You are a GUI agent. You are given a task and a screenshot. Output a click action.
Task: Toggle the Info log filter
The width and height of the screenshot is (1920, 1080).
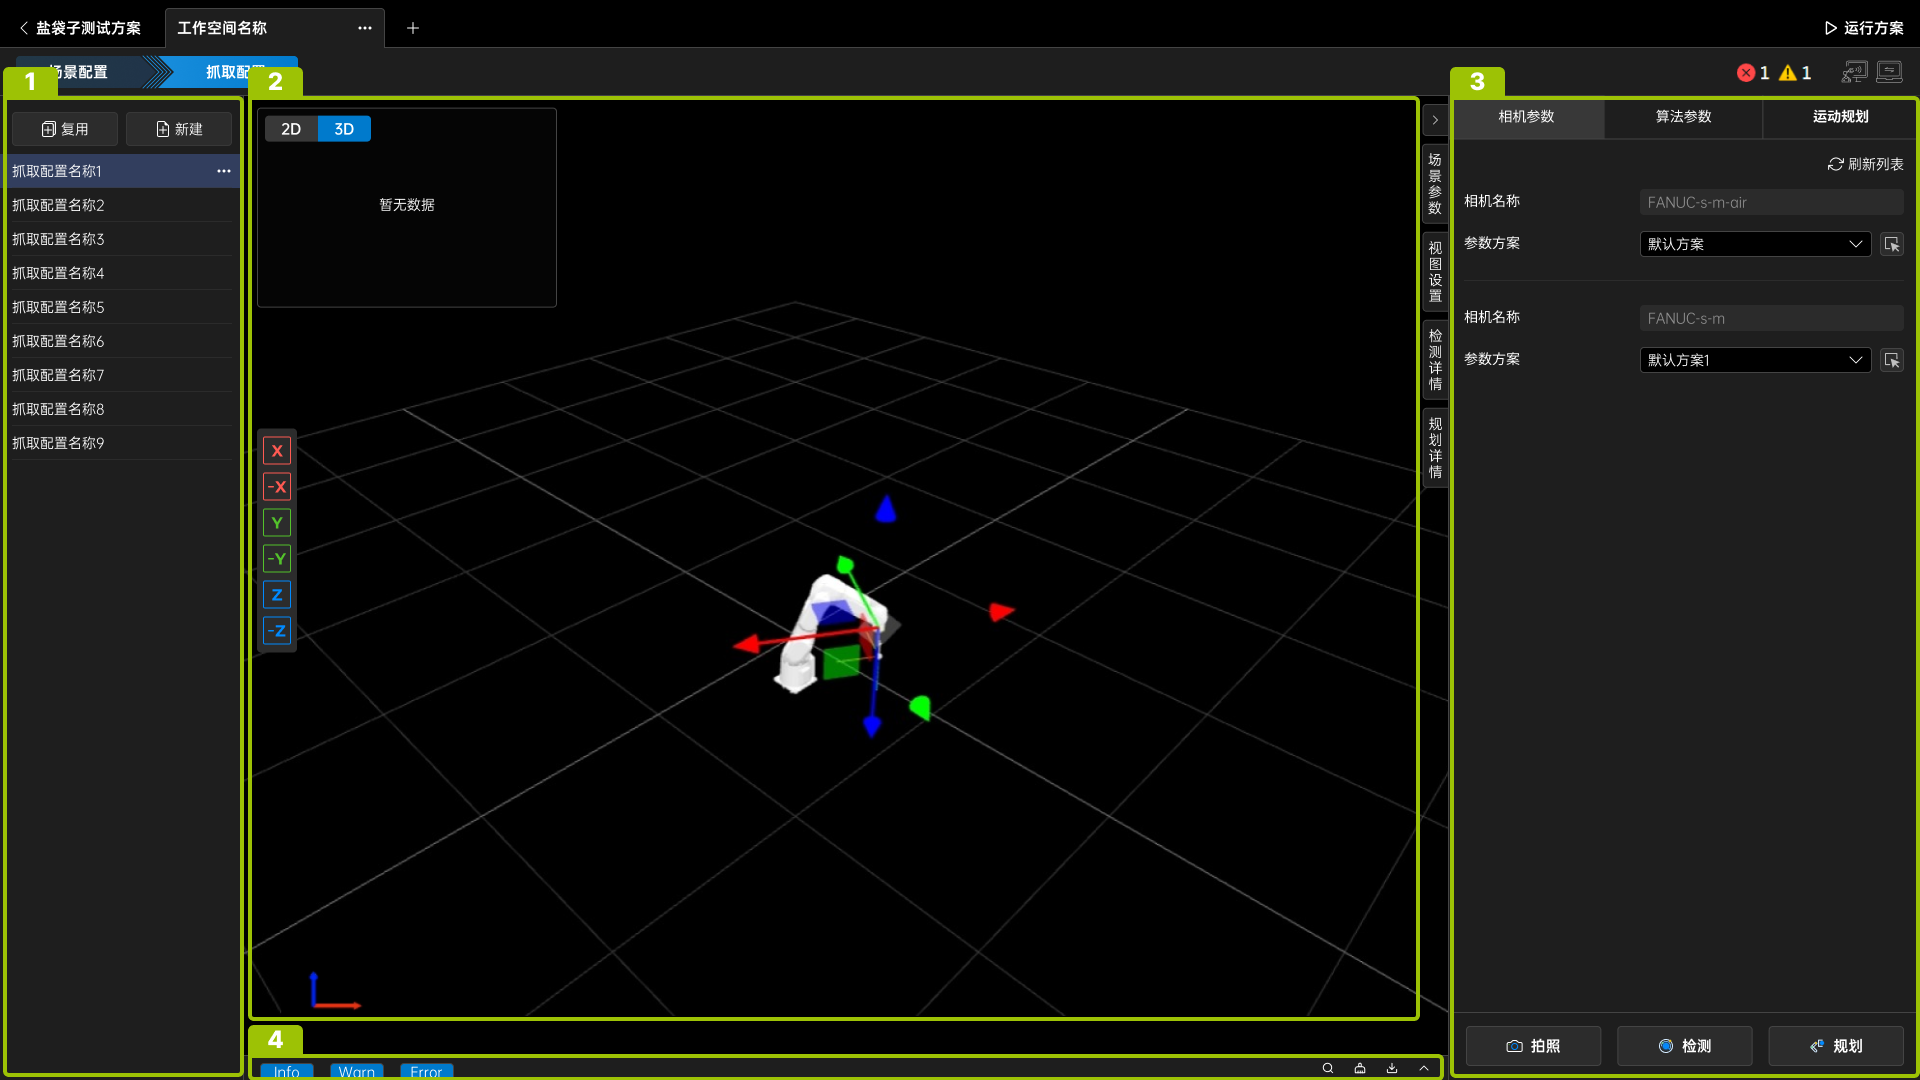286,1071
